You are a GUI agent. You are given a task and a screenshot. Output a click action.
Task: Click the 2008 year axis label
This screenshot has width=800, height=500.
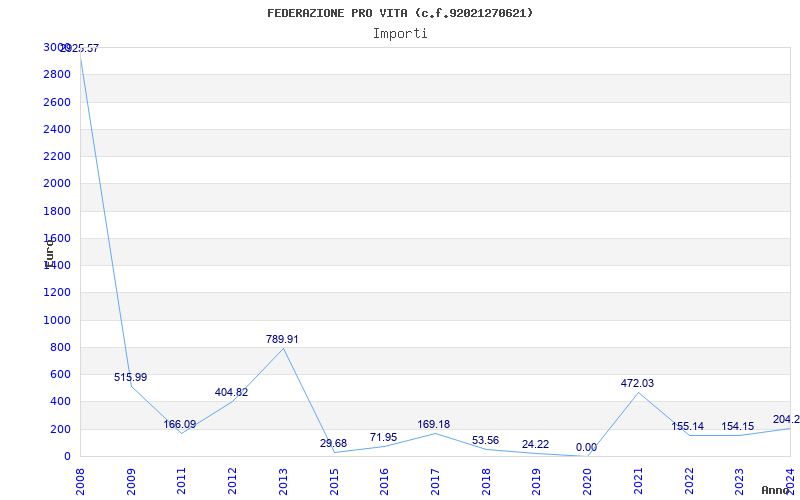(80, 481)
